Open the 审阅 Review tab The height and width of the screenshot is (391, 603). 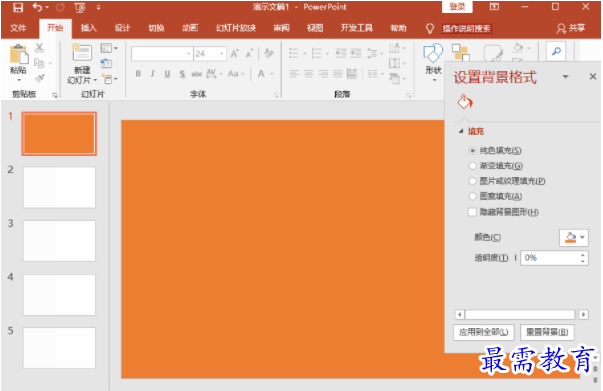(281, 28)
